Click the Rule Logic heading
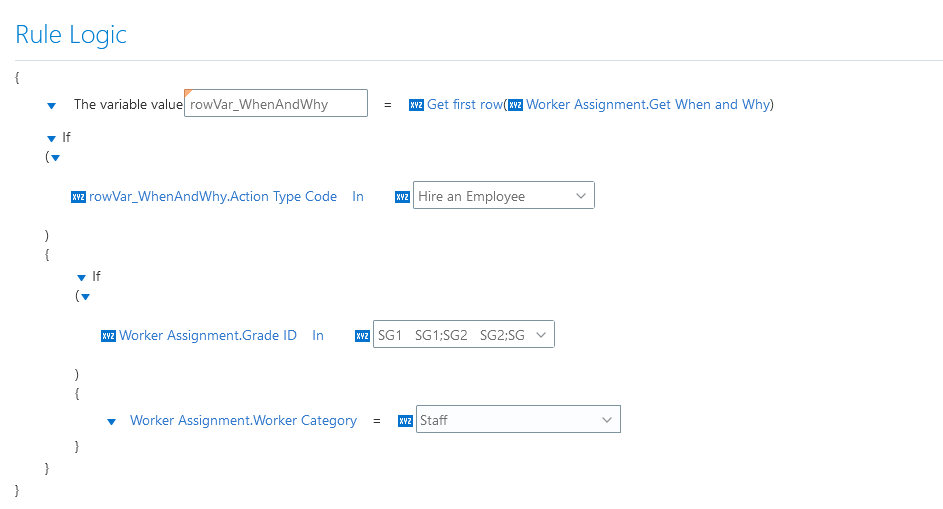The width and height of the screenshot is (943, 509). point(71,35)
